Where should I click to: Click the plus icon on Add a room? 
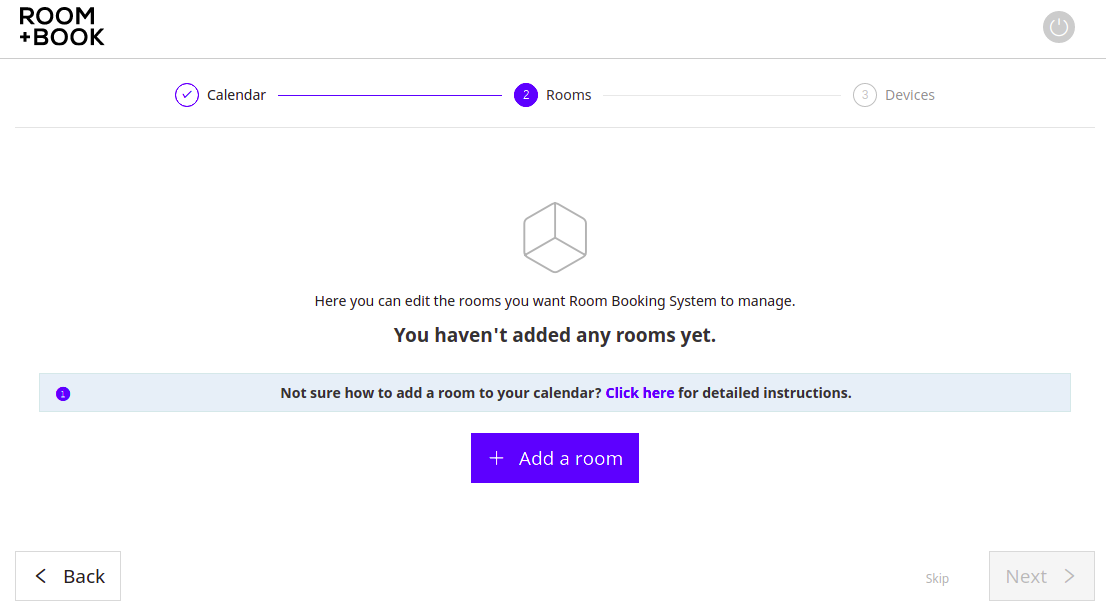(x=497, y=458)
